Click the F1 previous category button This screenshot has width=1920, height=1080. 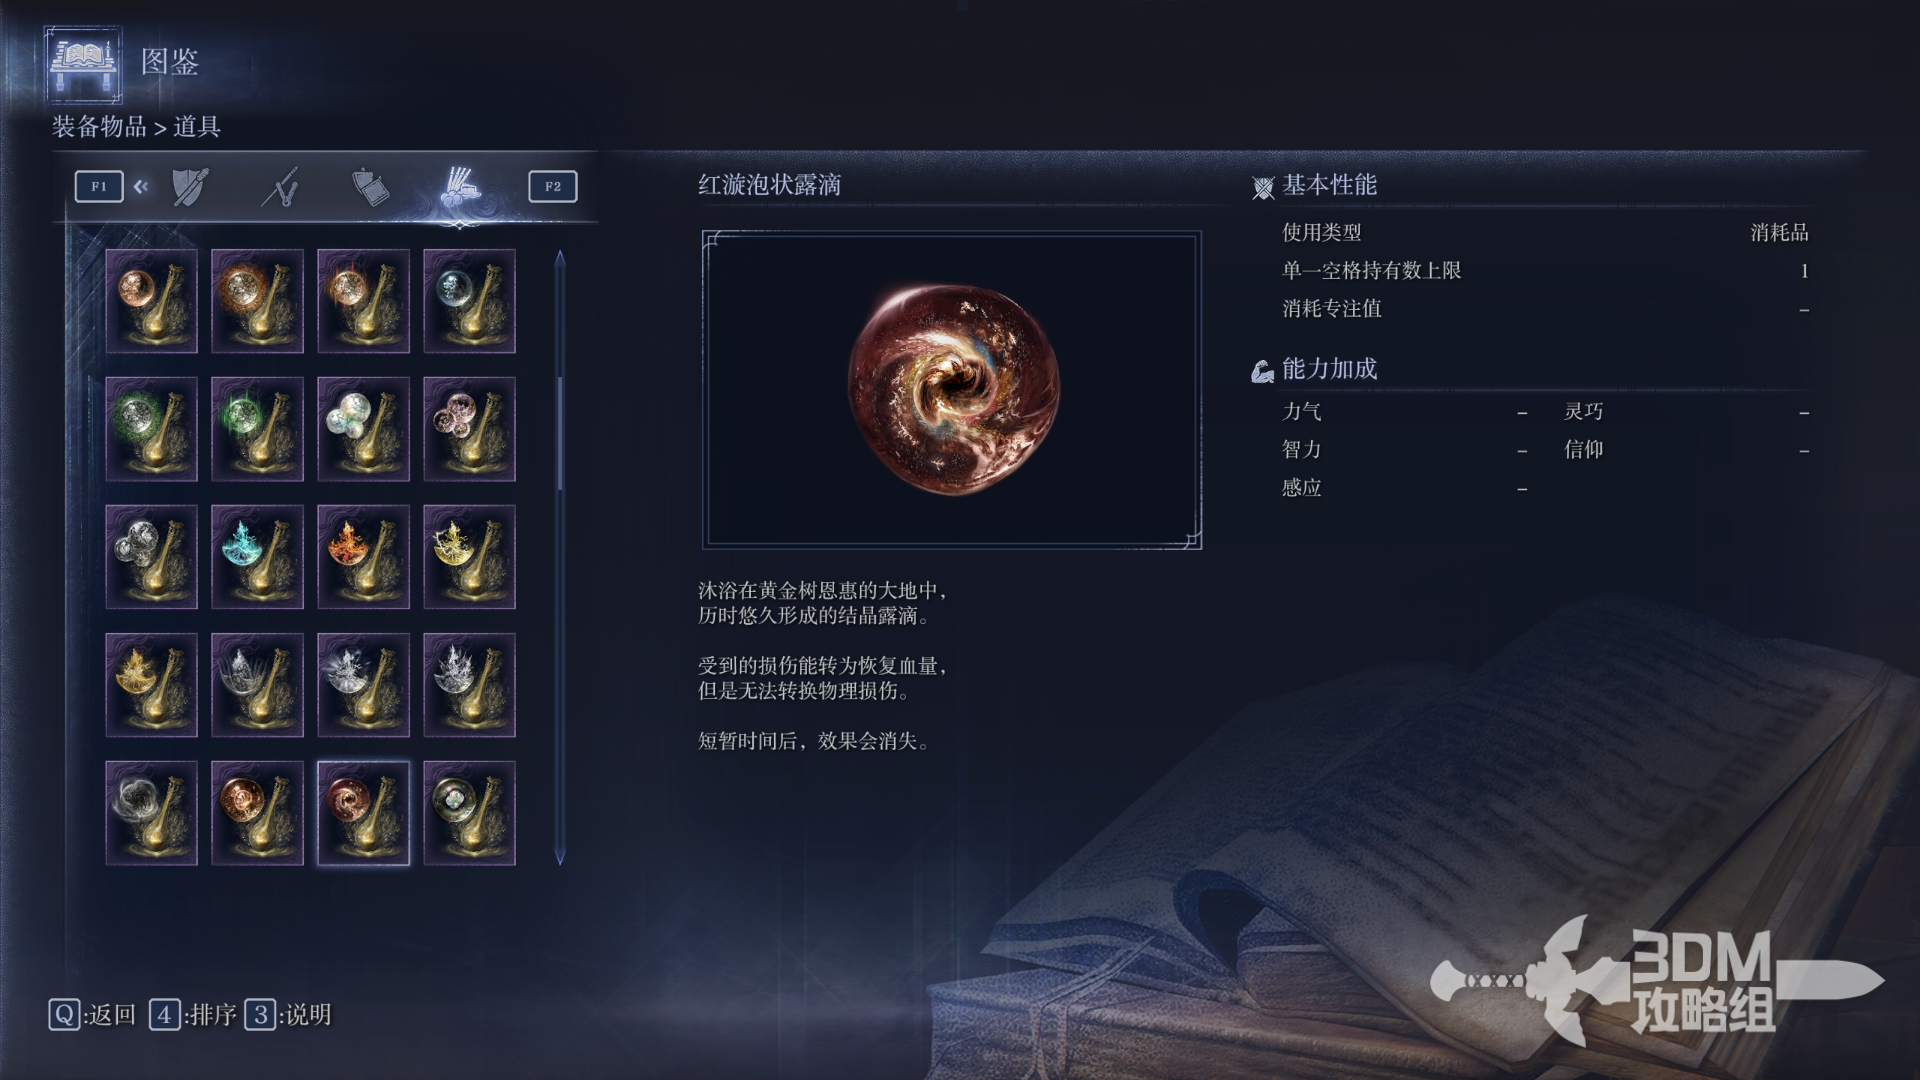point(99,187)
